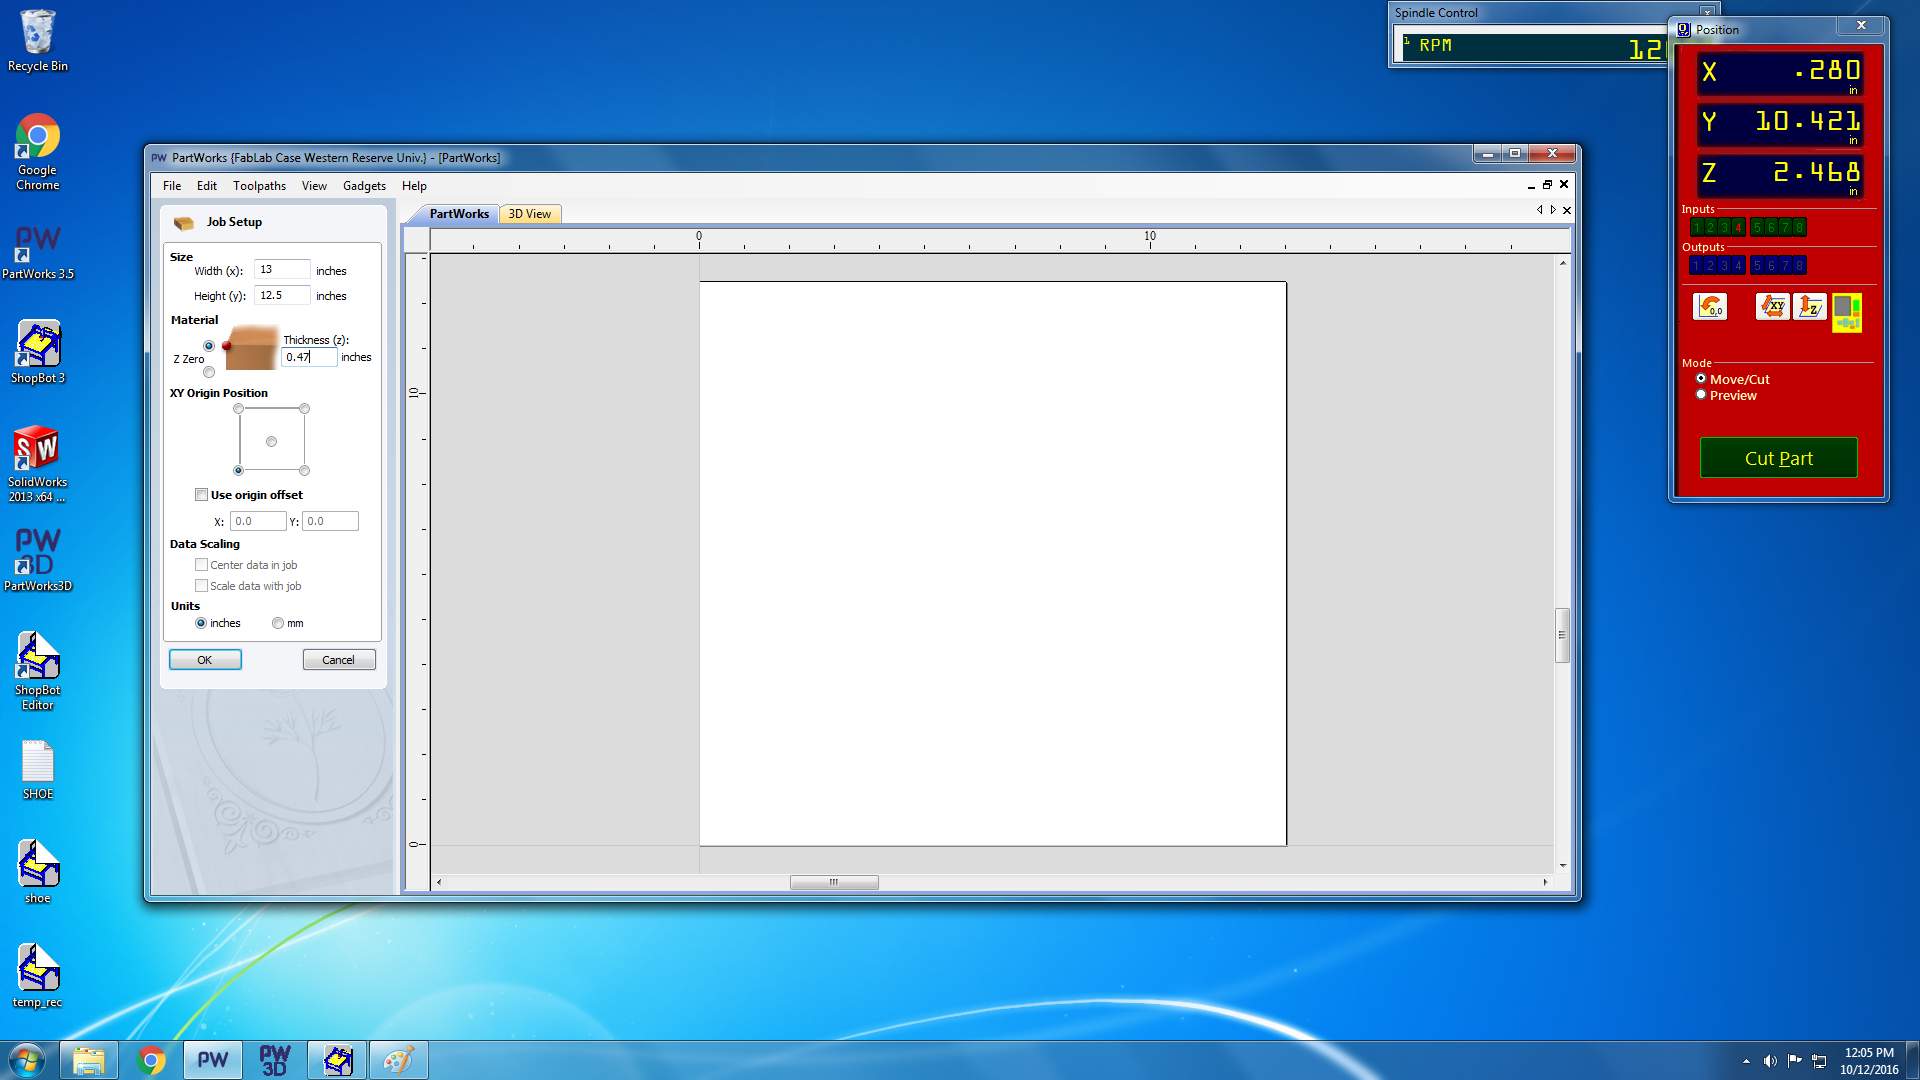Open the ShopBot 3 desktop shortcut

pyautogui.click(x=38, y=352)
